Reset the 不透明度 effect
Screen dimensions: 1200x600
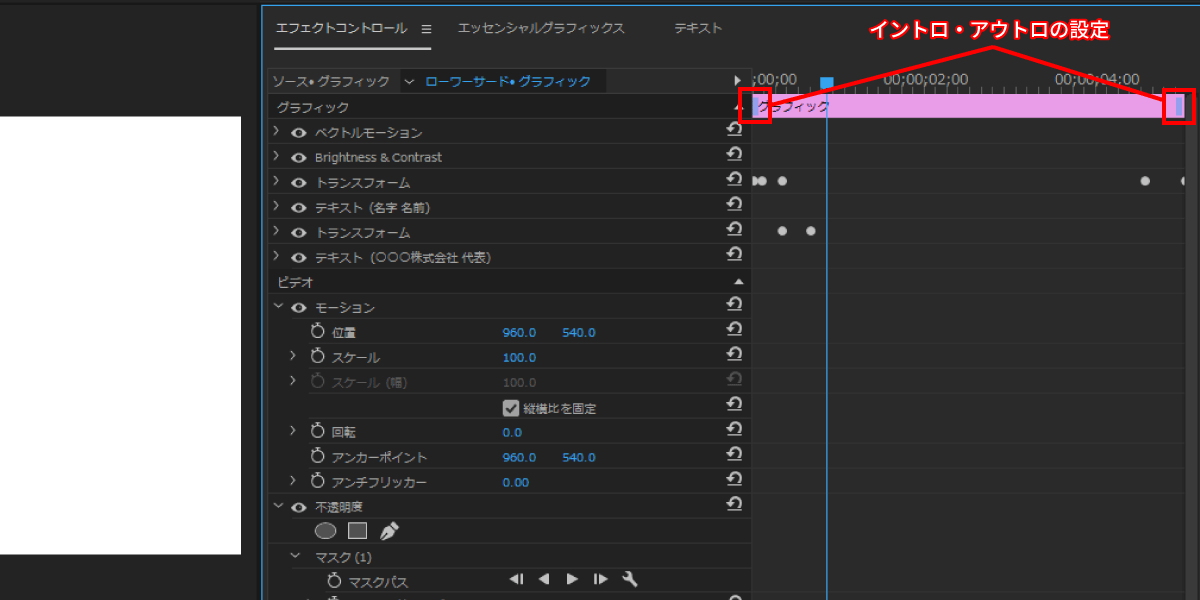coord(734,505)
